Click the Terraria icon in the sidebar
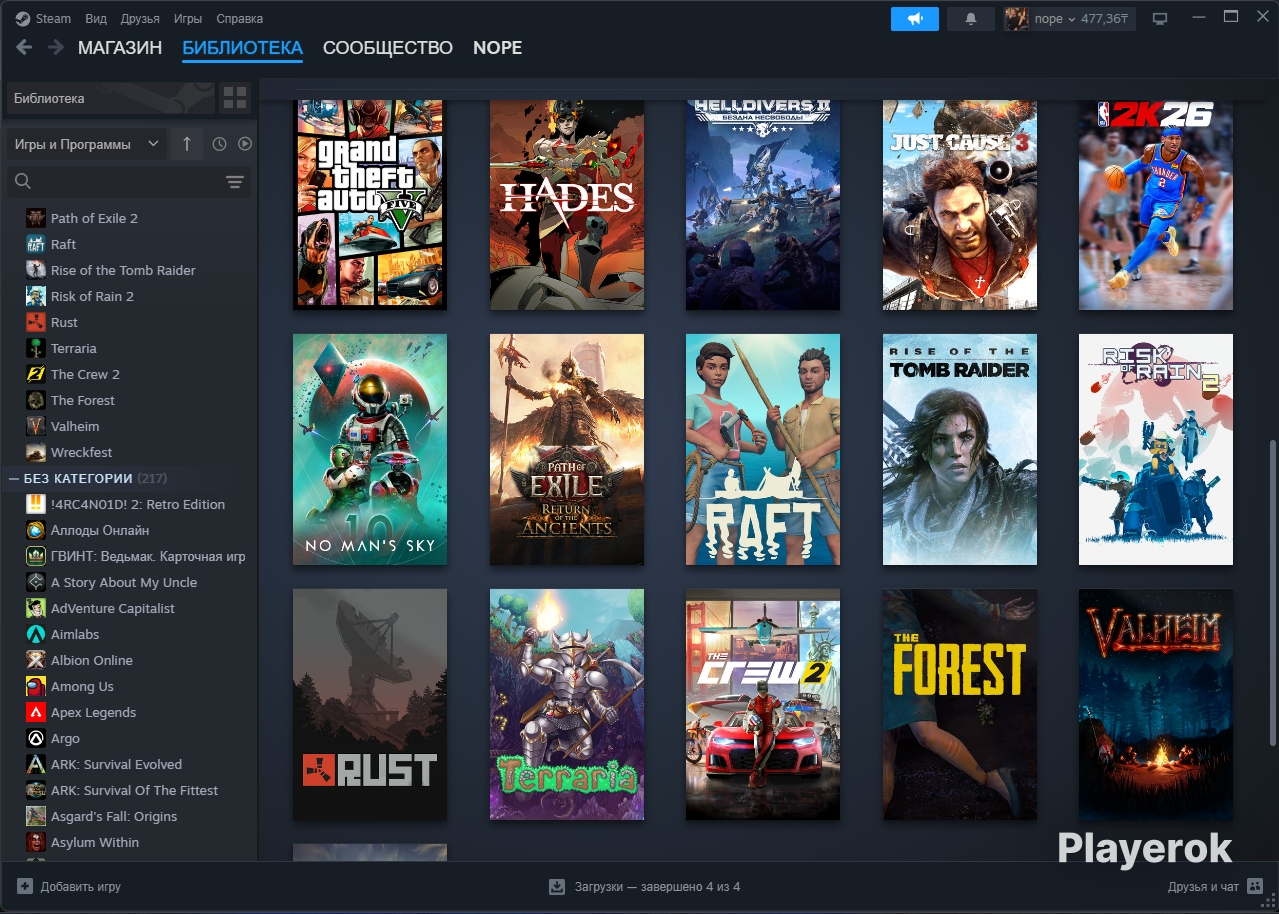Image resolution: width=1279 pixels, height=914 pixels. coord(36,348)
